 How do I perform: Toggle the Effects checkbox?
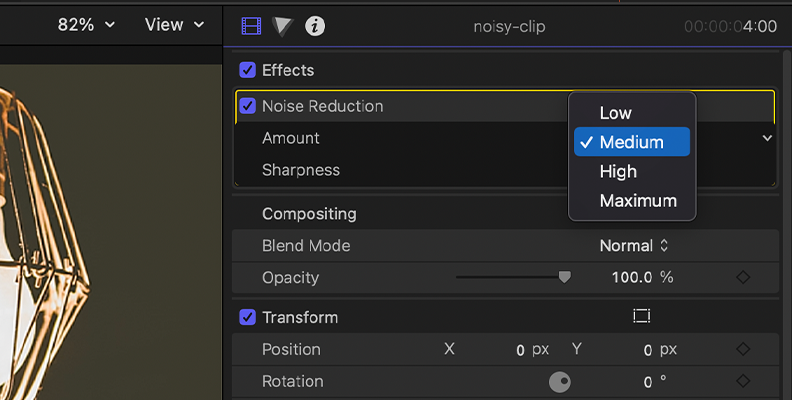coord(248,70)
